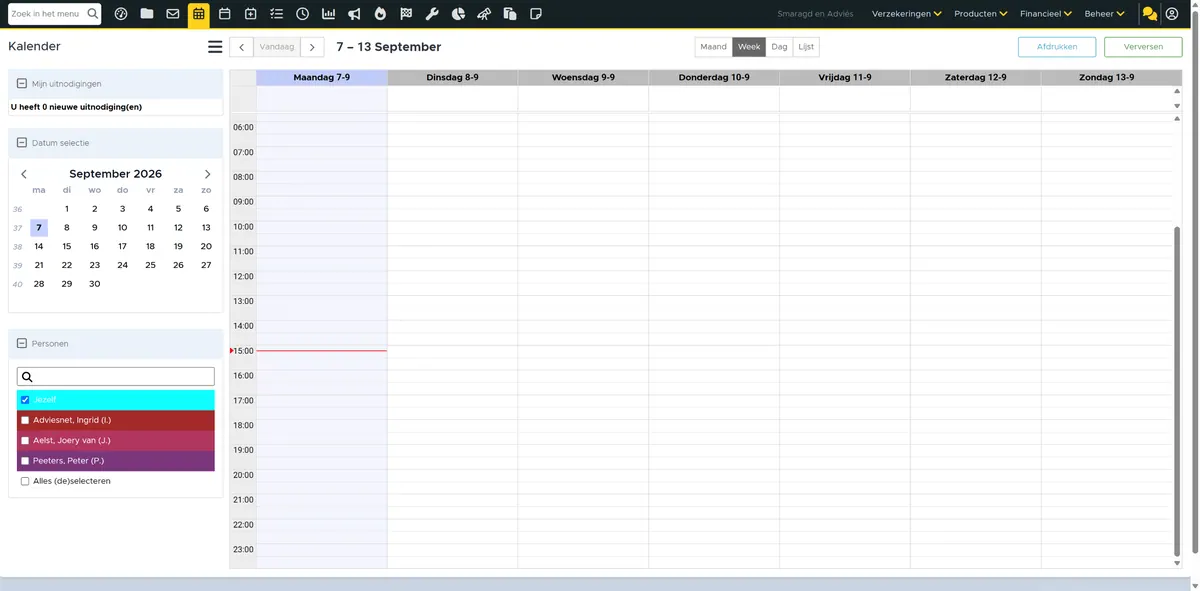Select the Week view tab
The height and width of the screenshot is (591, 1200).
749,47
